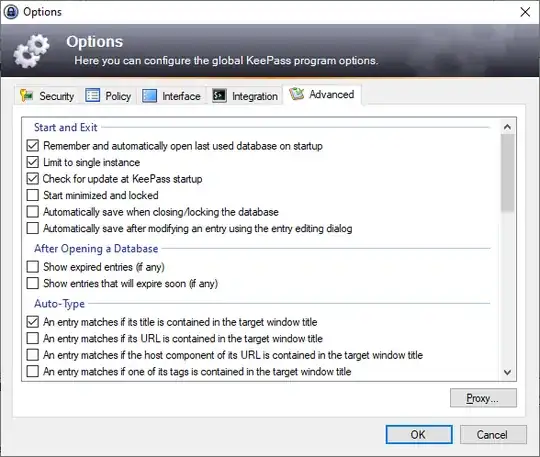This screenshot has width=540, height=457.
Task: Open the Proxy... settings button
Action: [483, 398]
